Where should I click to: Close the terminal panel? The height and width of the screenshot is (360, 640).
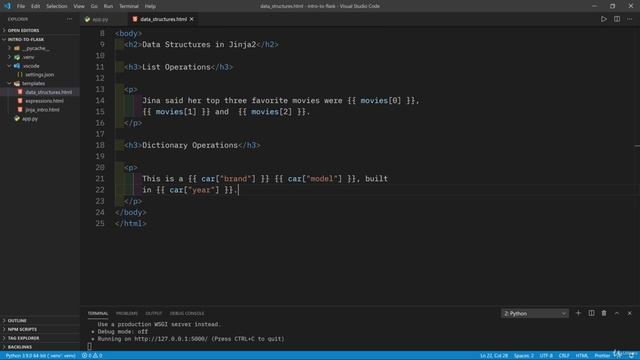[630, 313]
